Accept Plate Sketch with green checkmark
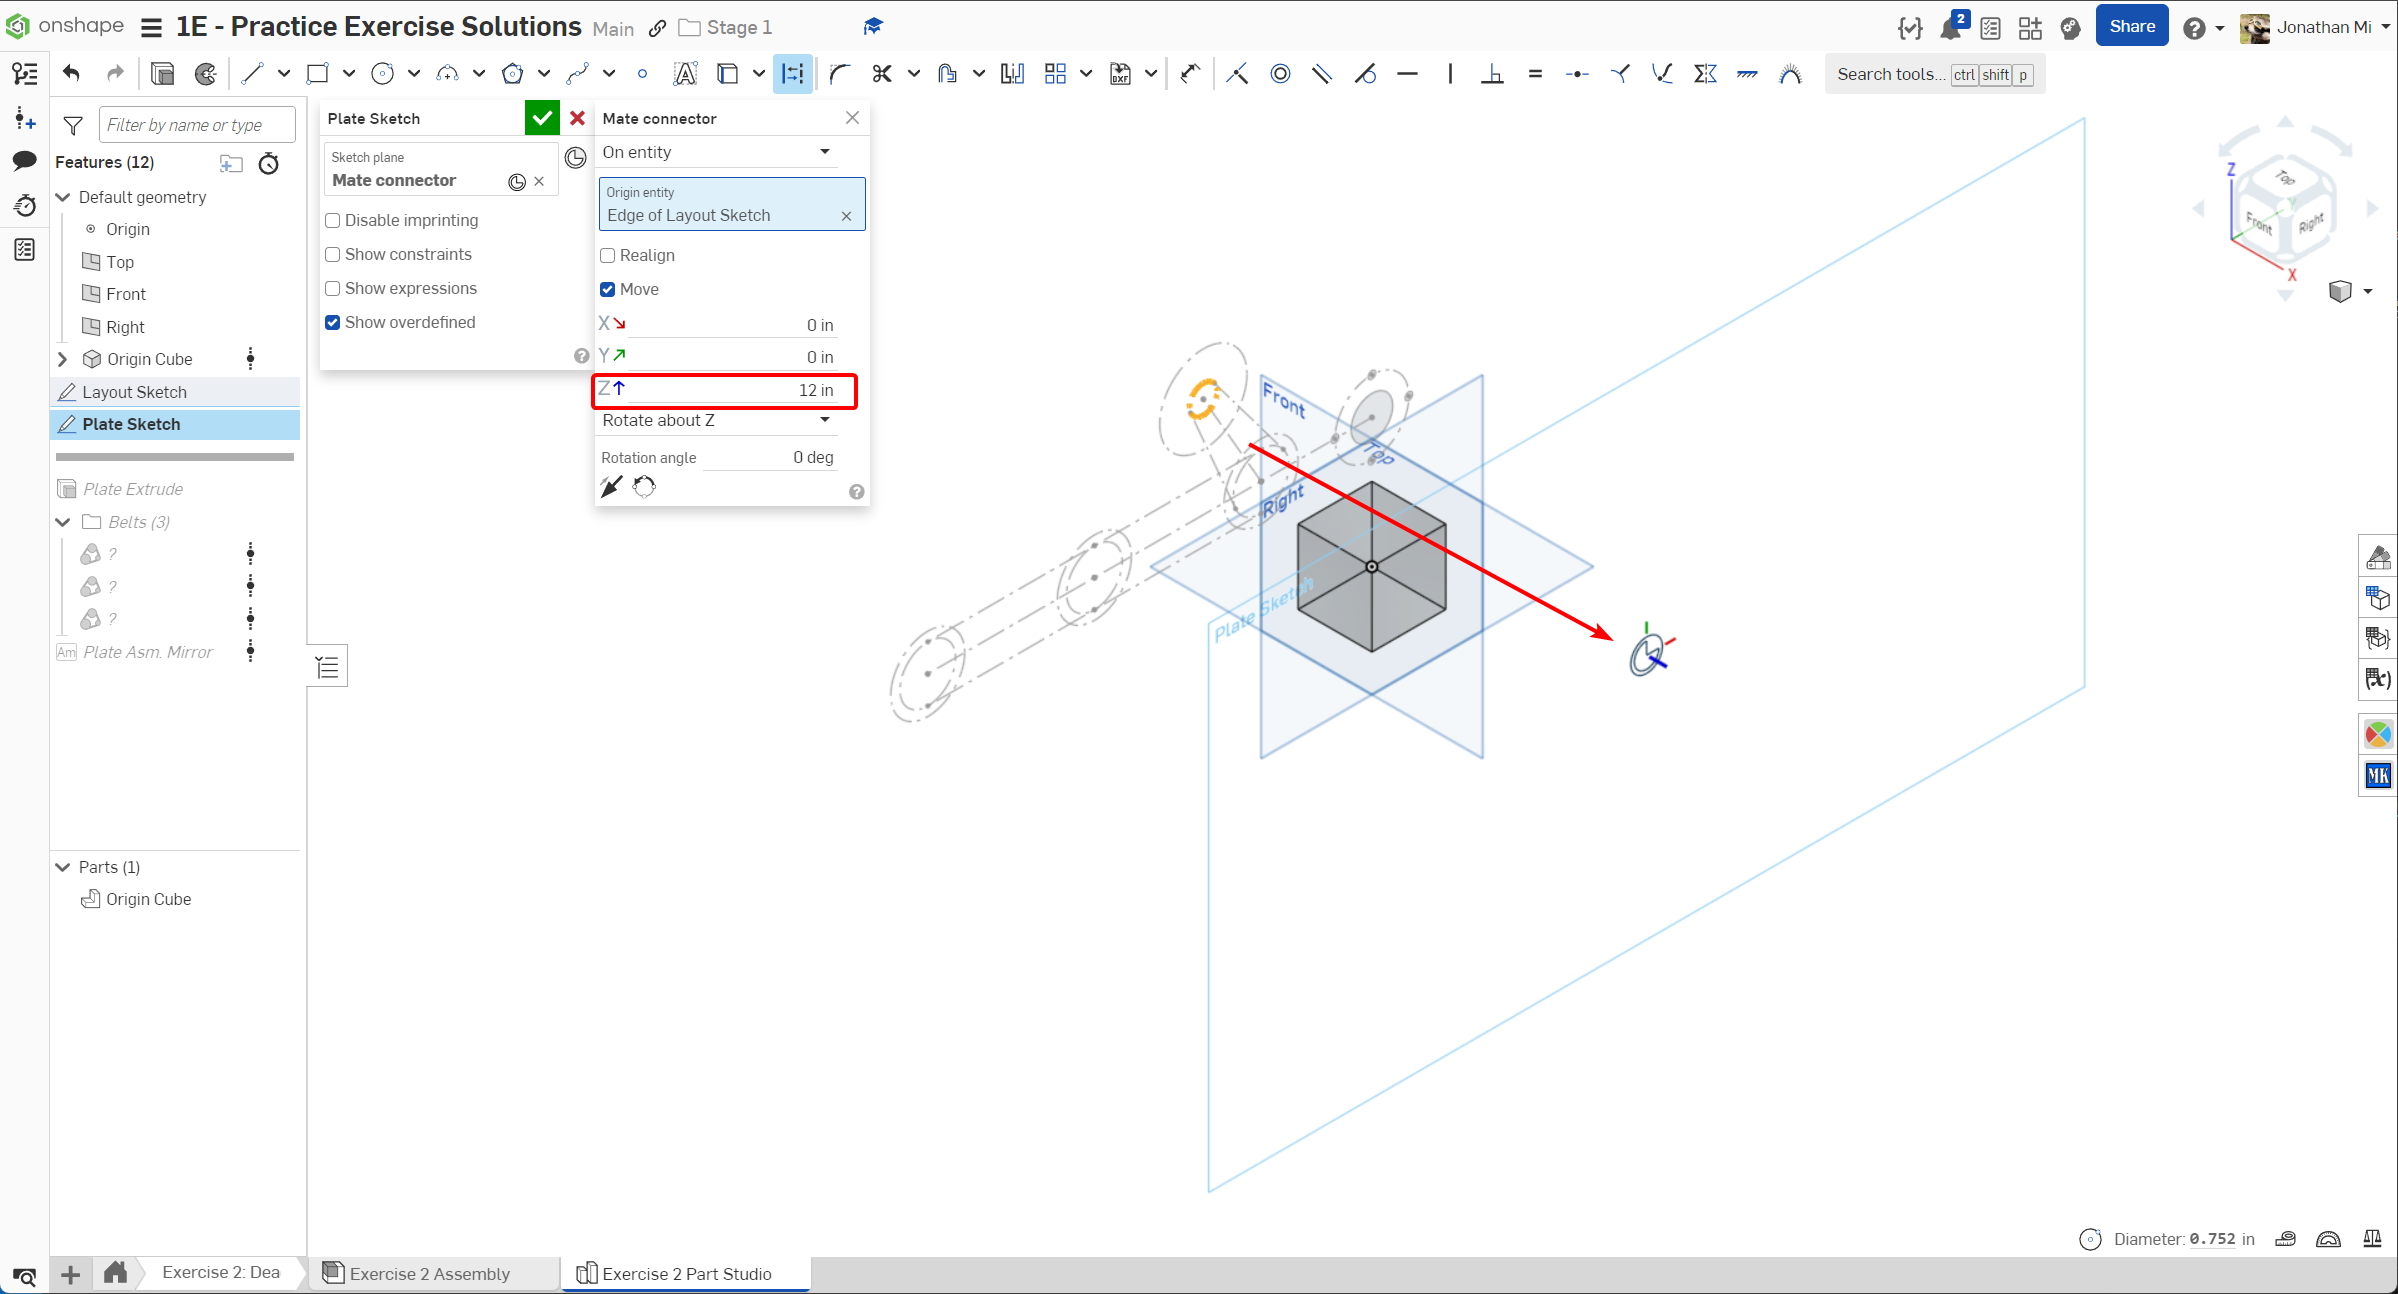This screenshot has width=2398, height=1294. [x=541, y=118]
